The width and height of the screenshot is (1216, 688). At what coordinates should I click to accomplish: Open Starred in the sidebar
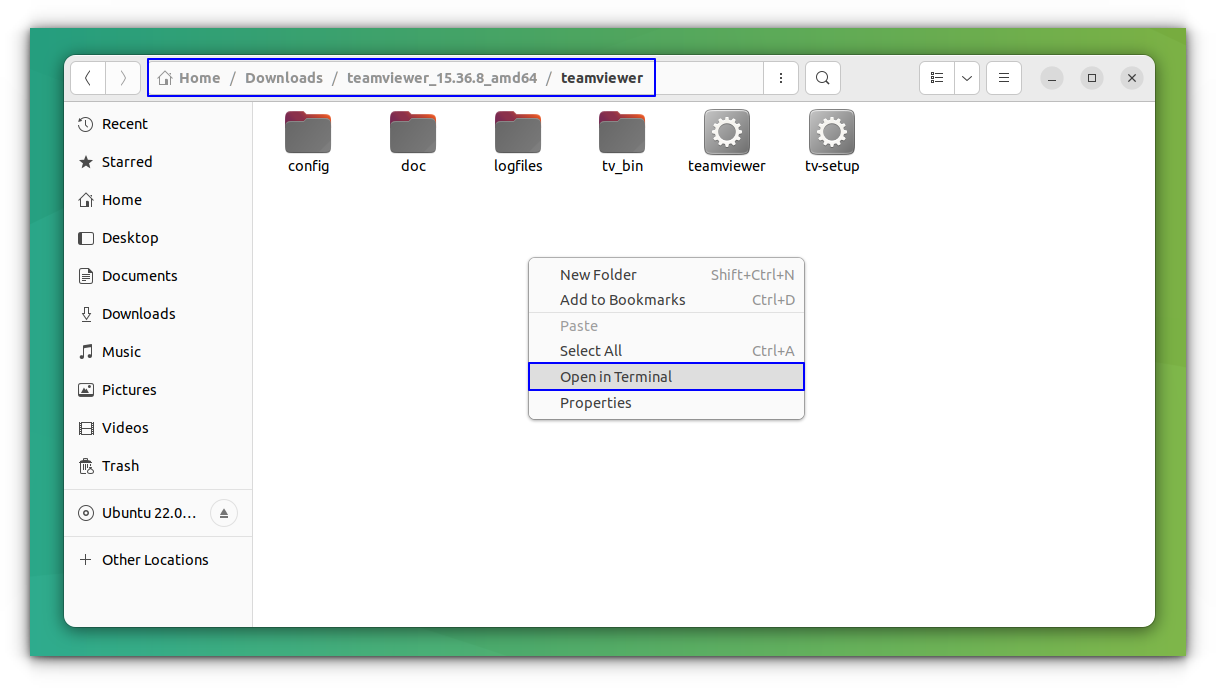click(x=158, y=162)
